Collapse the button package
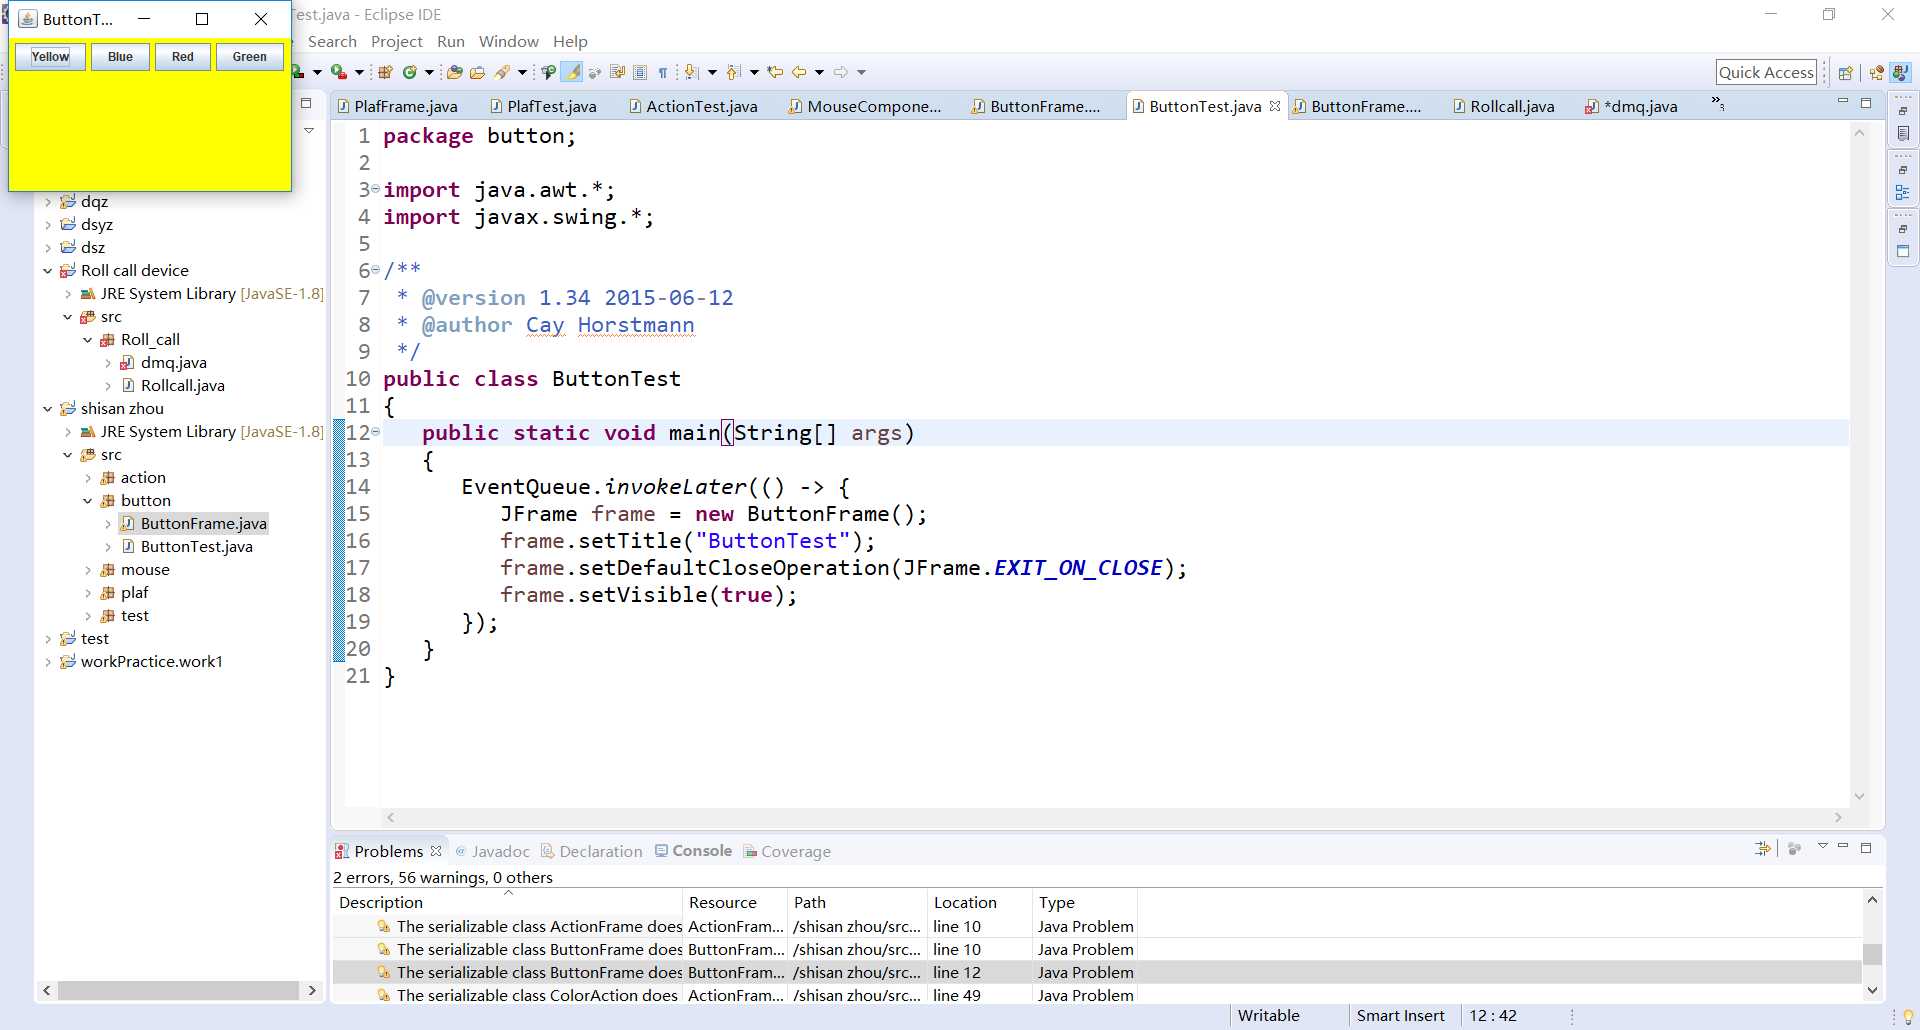Viewport: 1920px width, 1030px height. [88, 501]
